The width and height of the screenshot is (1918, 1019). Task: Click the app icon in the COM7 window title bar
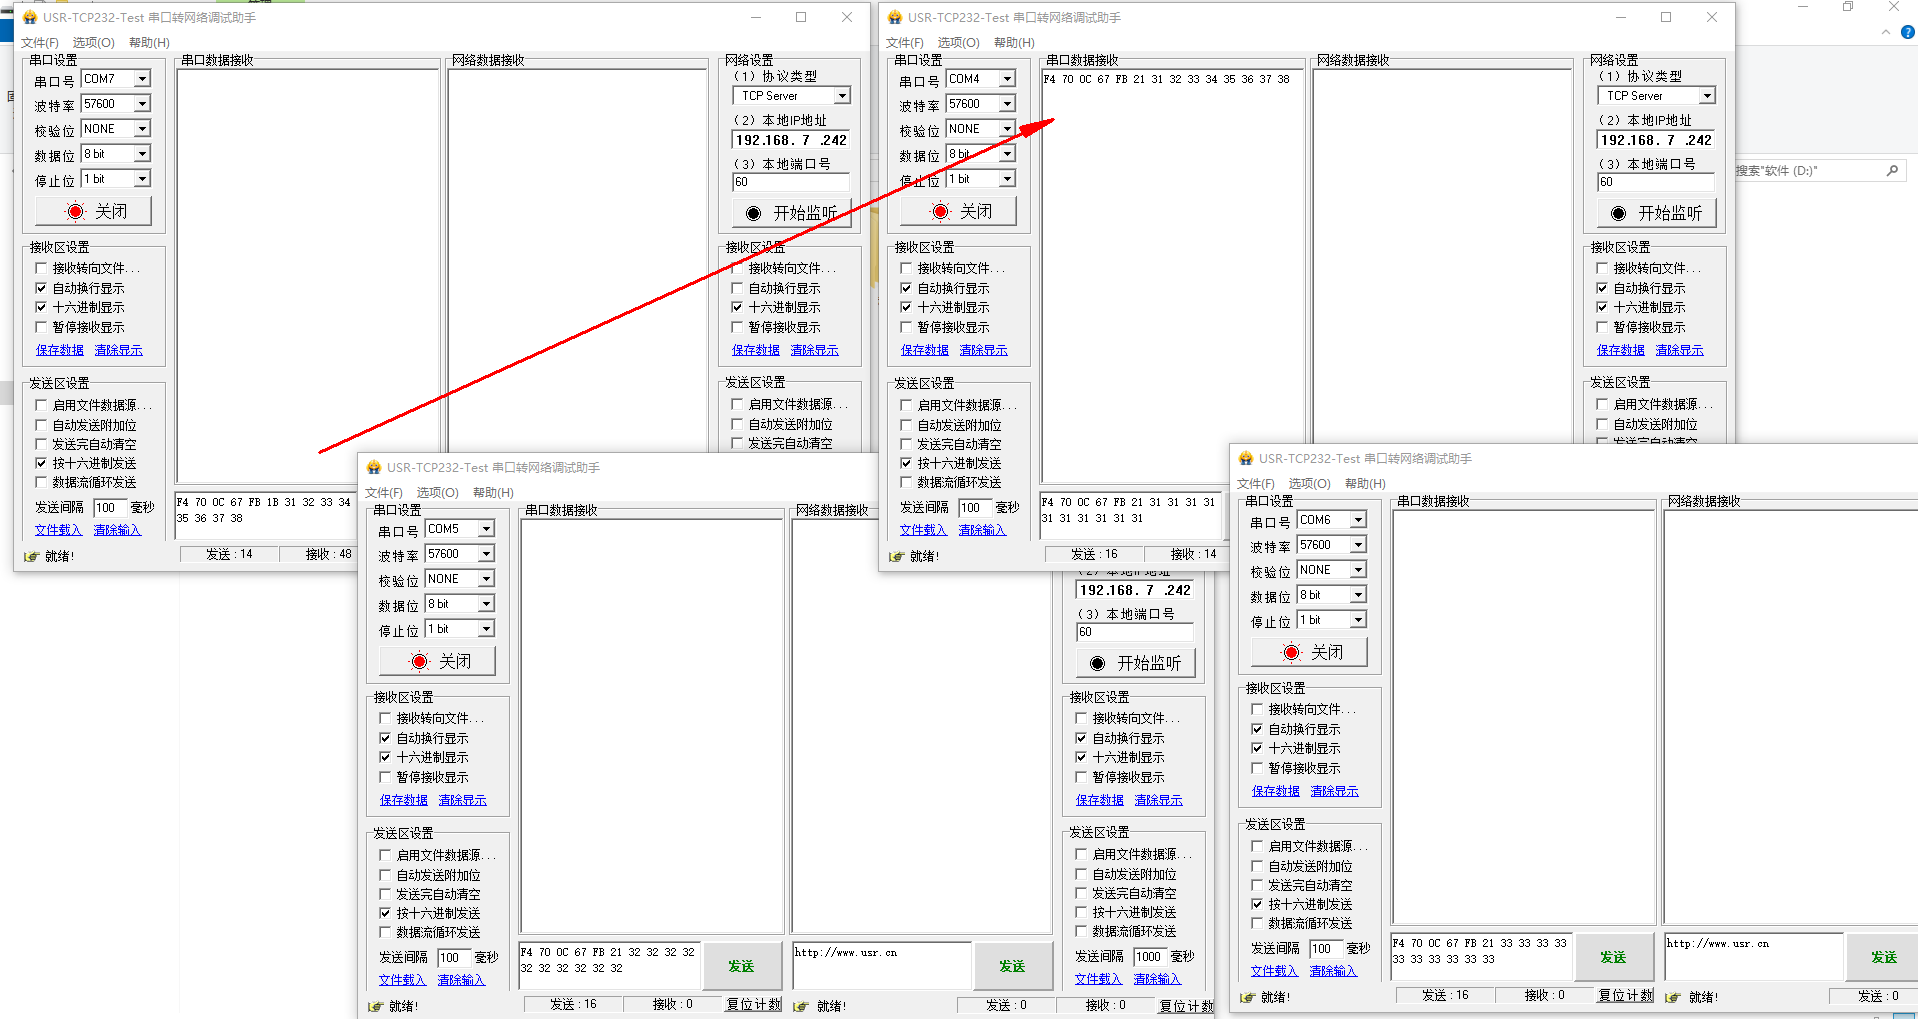30,17
